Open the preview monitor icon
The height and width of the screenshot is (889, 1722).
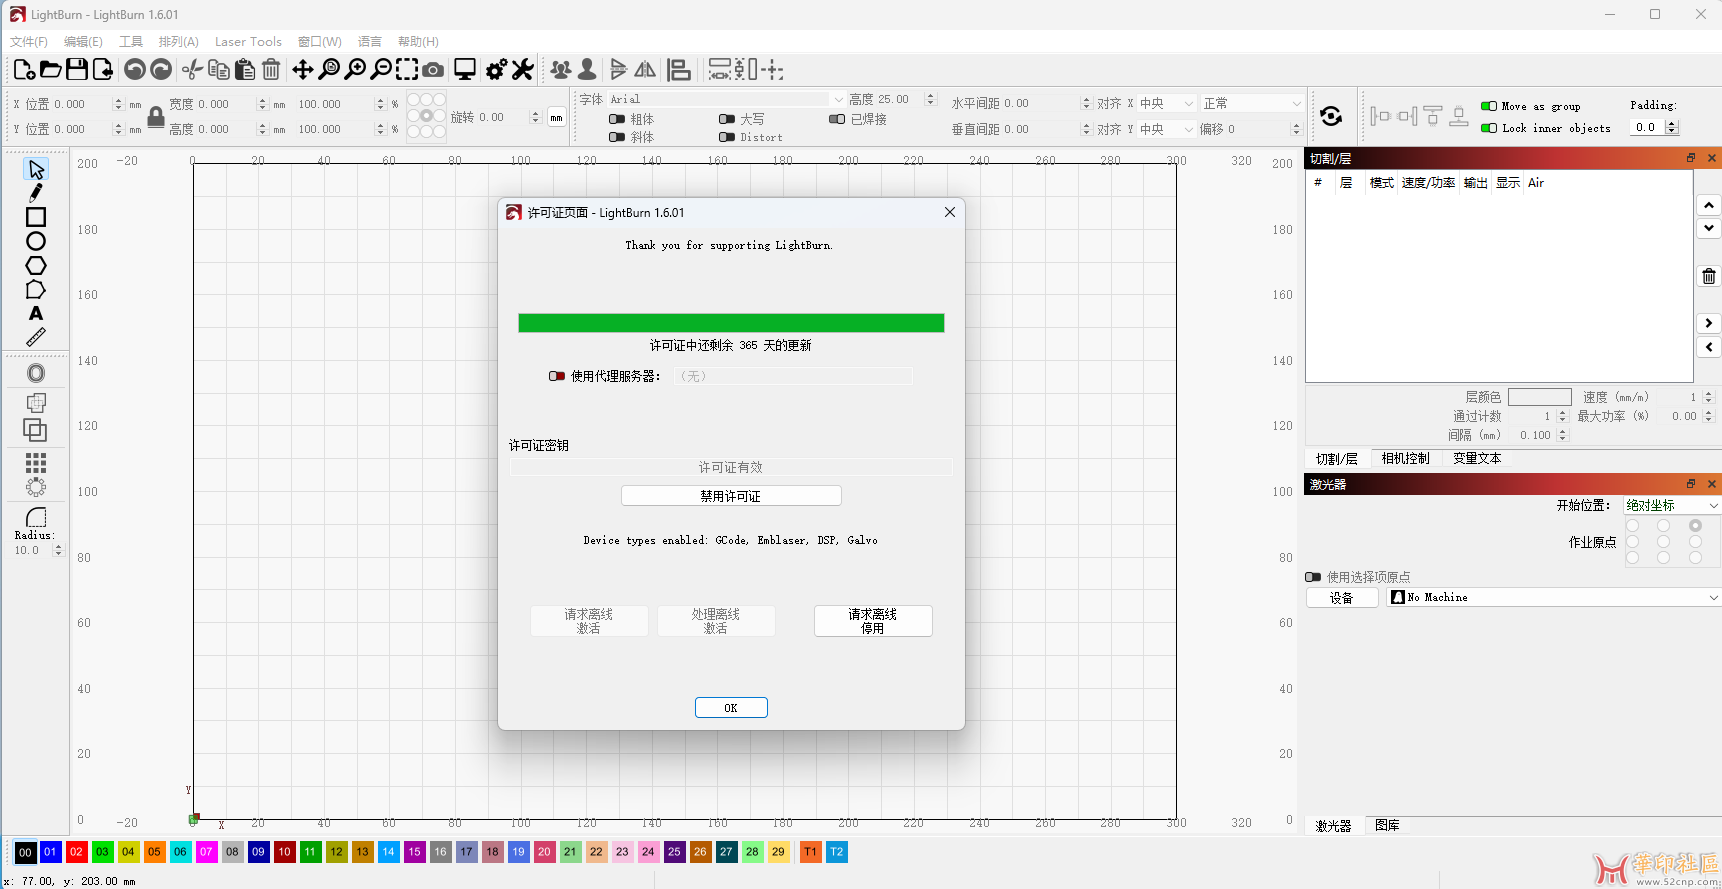tap(465, 69)
